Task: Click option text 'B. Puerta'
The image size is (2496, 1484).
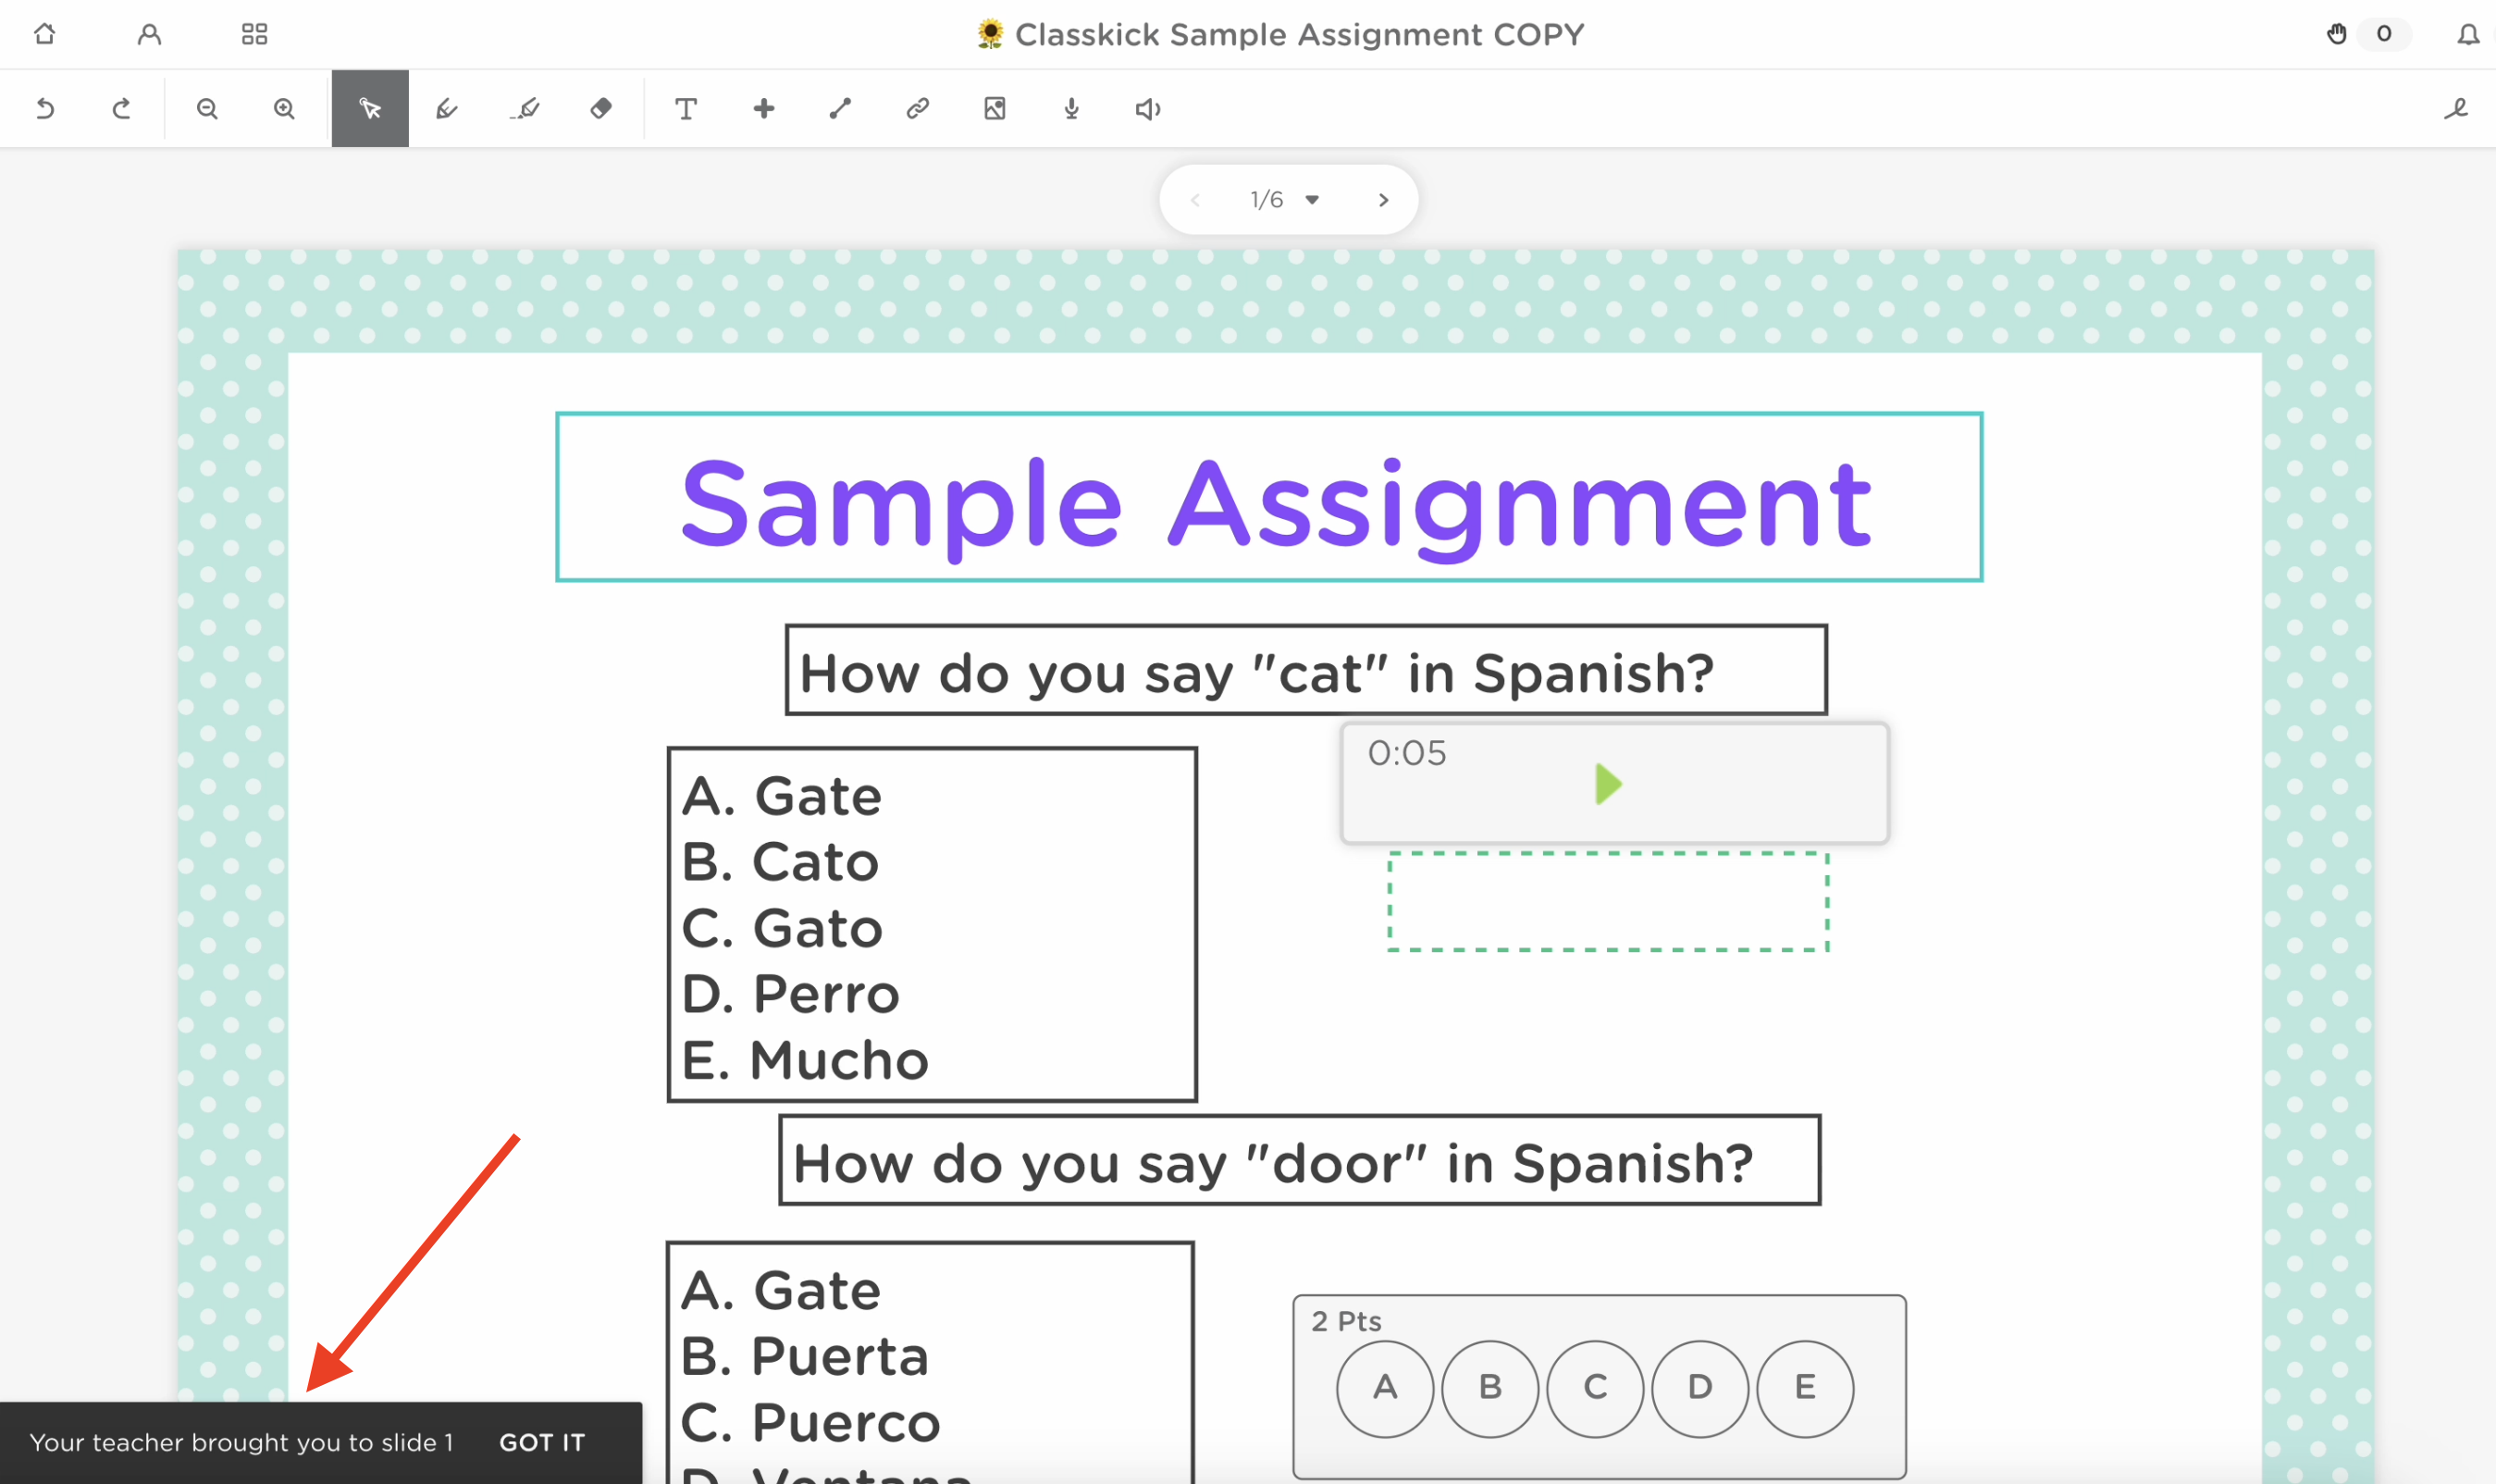Action: pyautogui.click(x=805, y=1356)
